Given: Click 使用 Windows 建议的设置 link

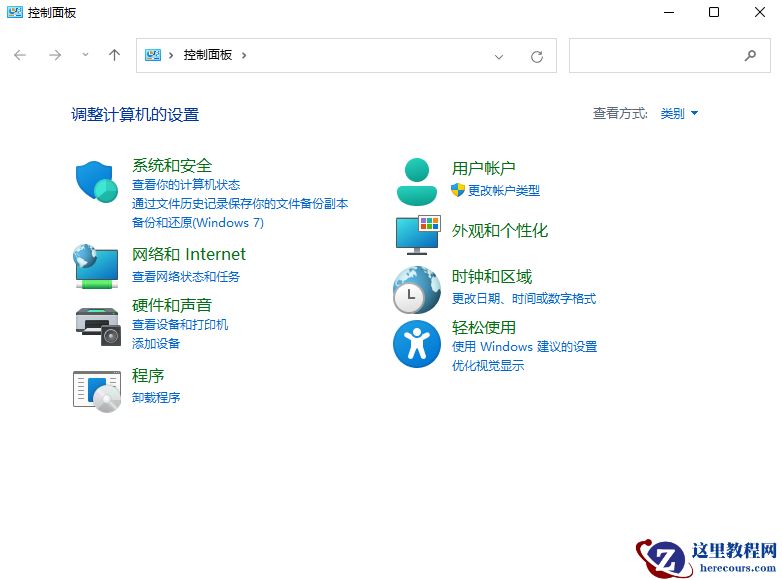Looking at the screenshot, I should [524, 347].
